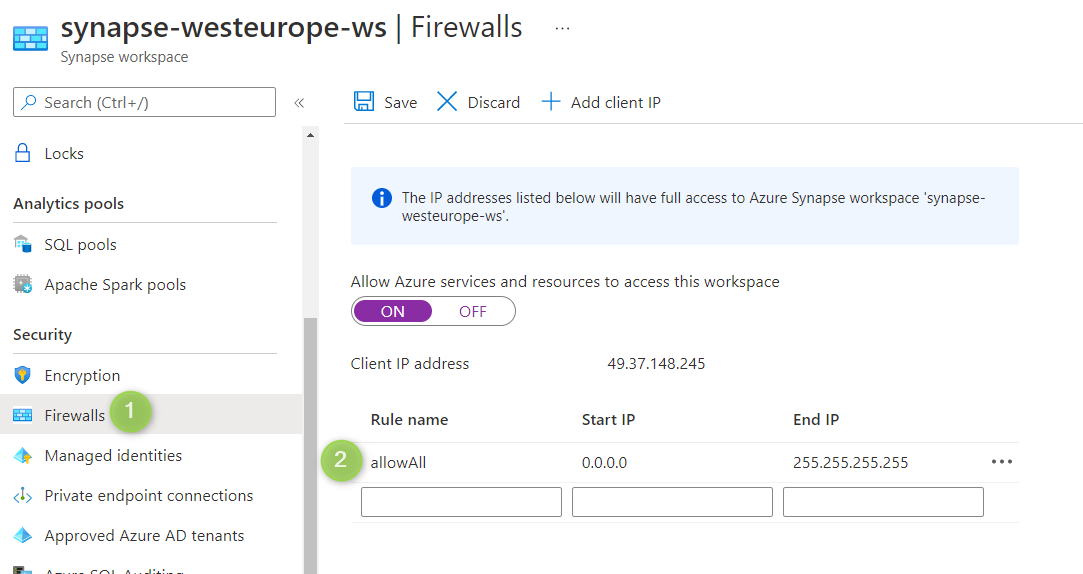The height and width of the screenshot is (574, 1083).
Task: Select Firewalls in the Security menu
Action: [x=75, y=415]
